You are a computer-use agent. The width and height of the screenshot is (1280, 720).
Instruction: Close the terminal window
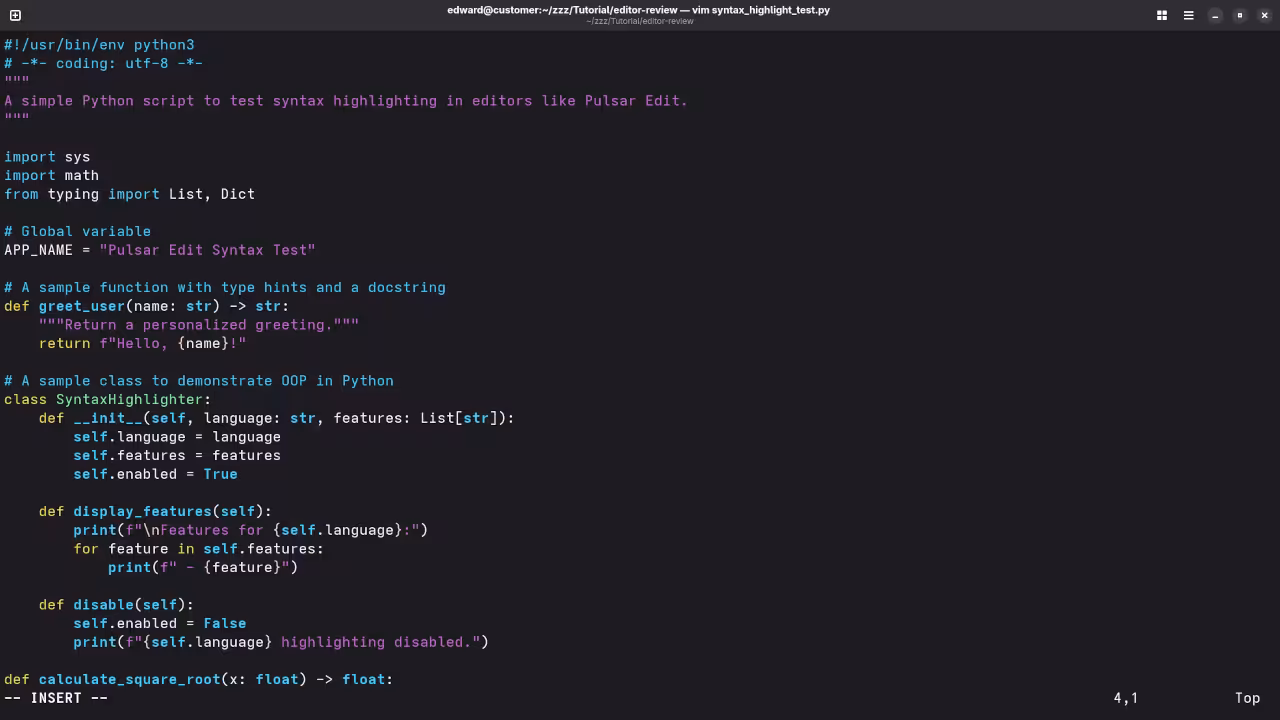[x=1264, y=16]
